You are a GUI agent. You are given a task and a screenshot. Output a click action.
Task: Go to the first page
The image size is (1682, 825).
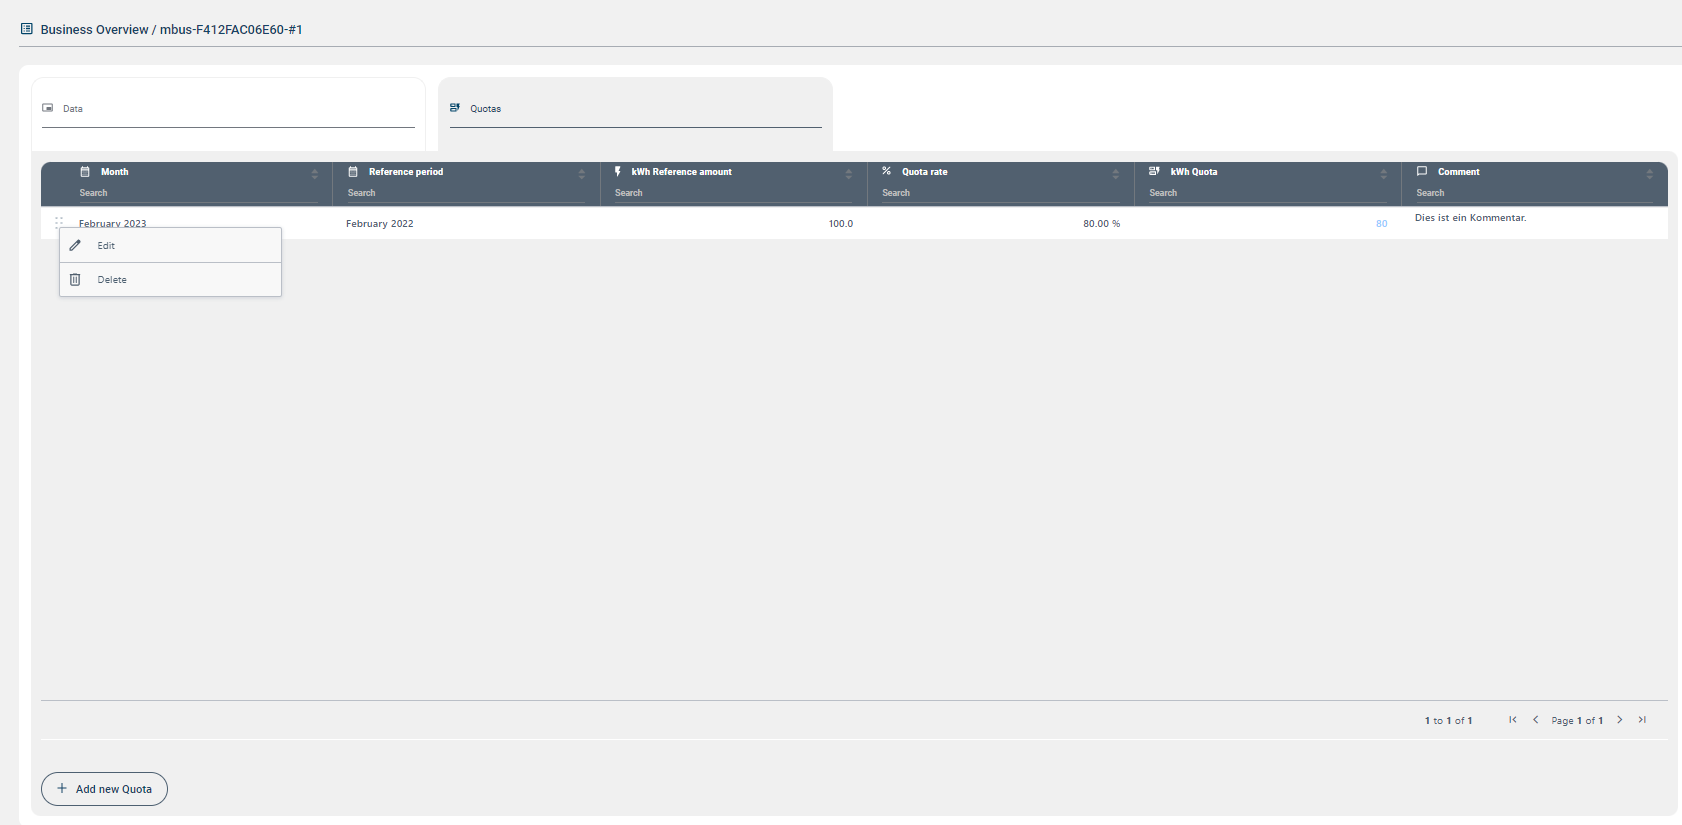coord(1513,720)
